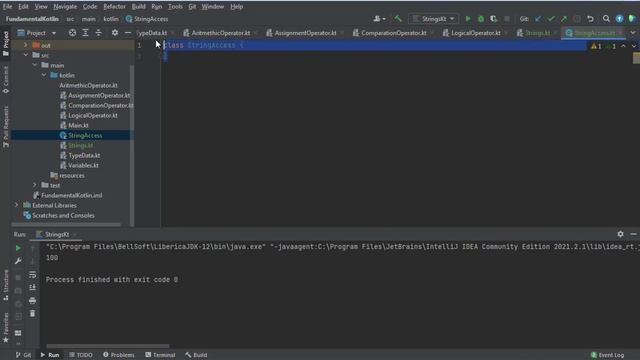Screen dimensions: 640x360
Task: Open the StringsKt run configuration dropdown
Action: [x=433, y=19]
